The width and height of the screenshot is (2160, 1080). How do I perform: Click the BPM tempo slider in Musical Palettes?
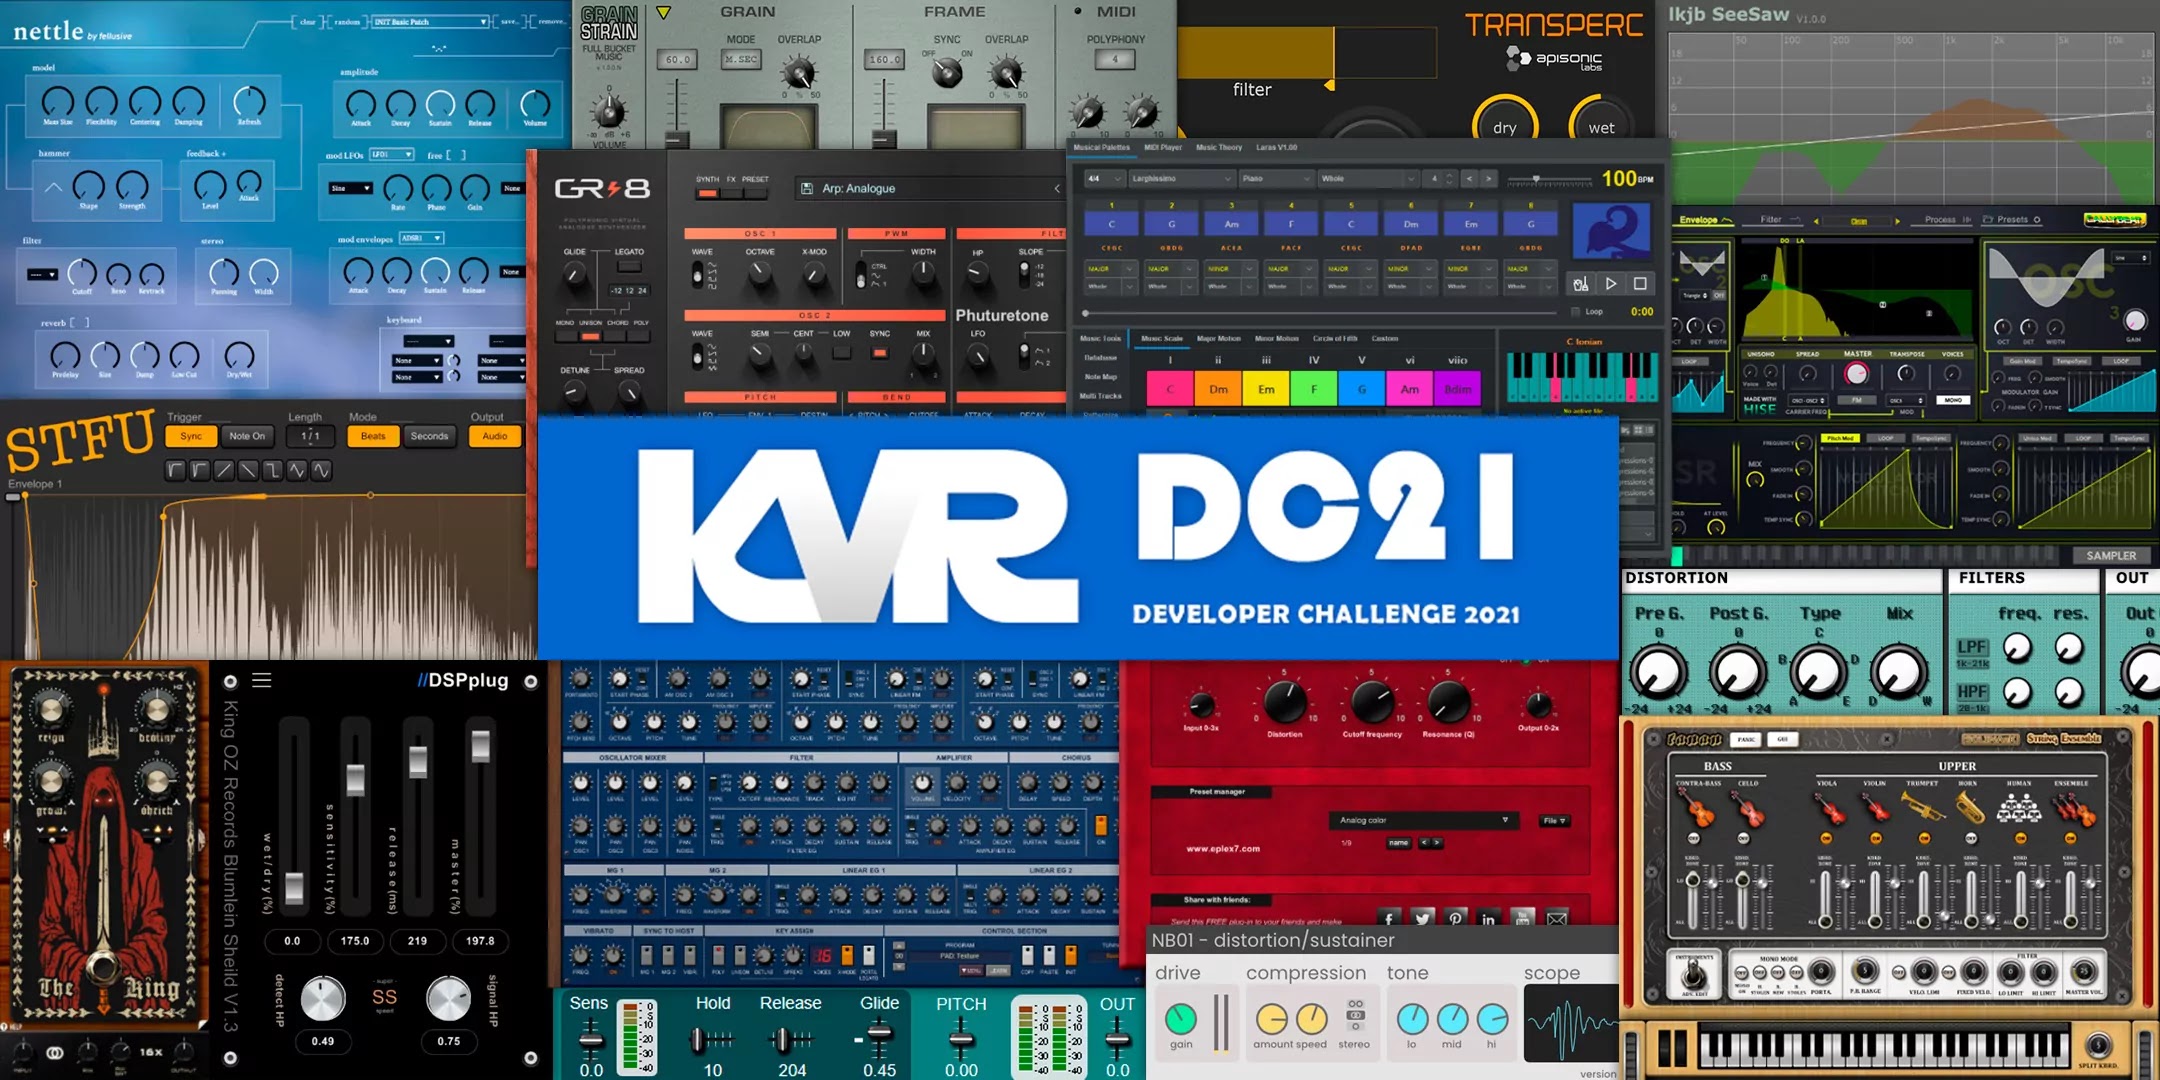coord(1535,180)
